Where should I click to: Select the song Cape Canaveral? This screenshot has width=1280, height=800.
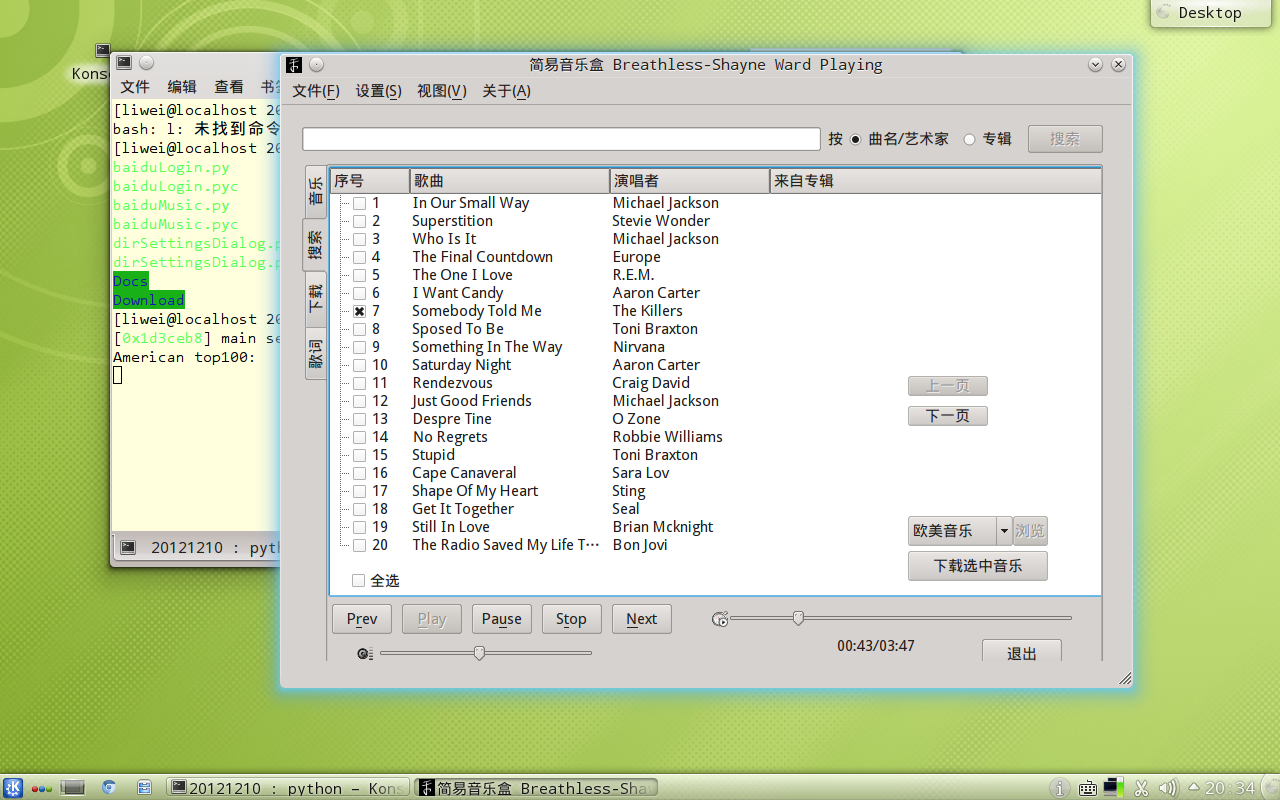click(x=464, y=473)
